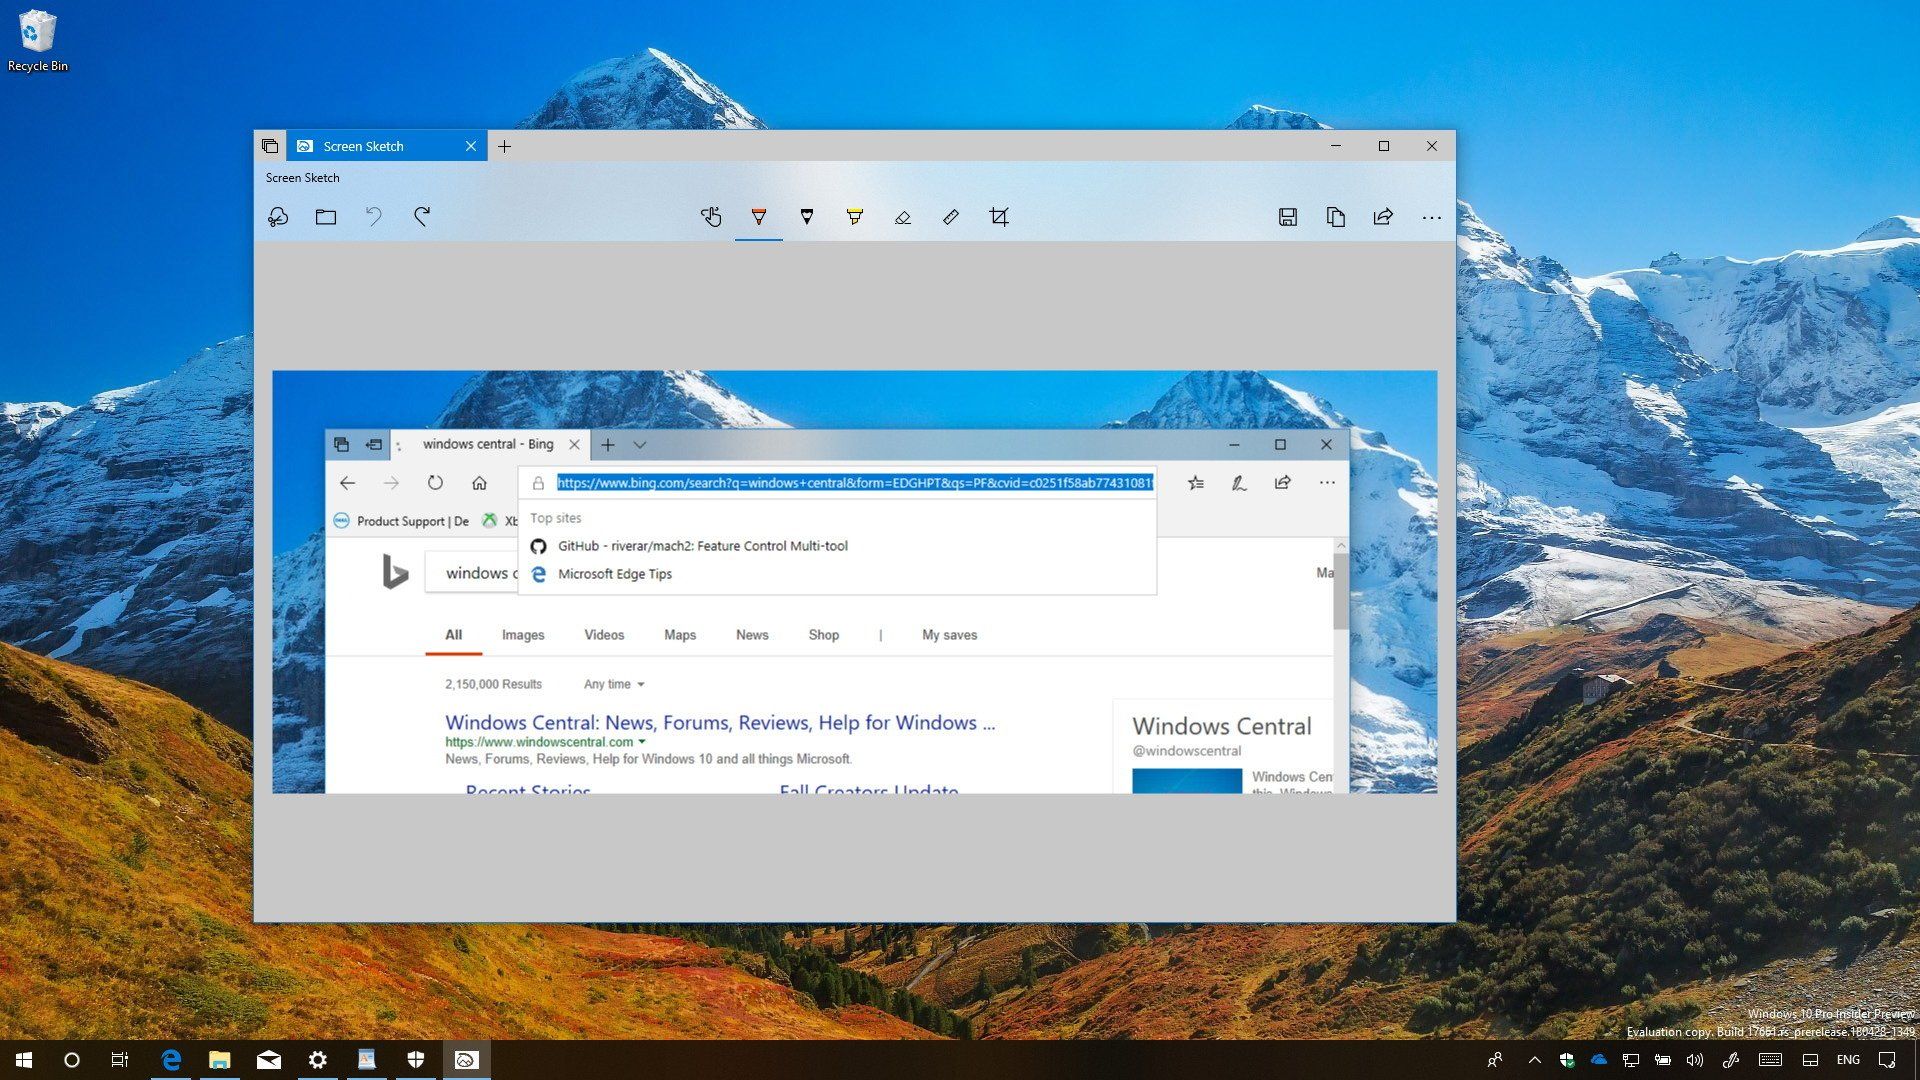Open Windows Defender shield on taskbar
The image size is (1920, 1080).
coord(416,1060)
